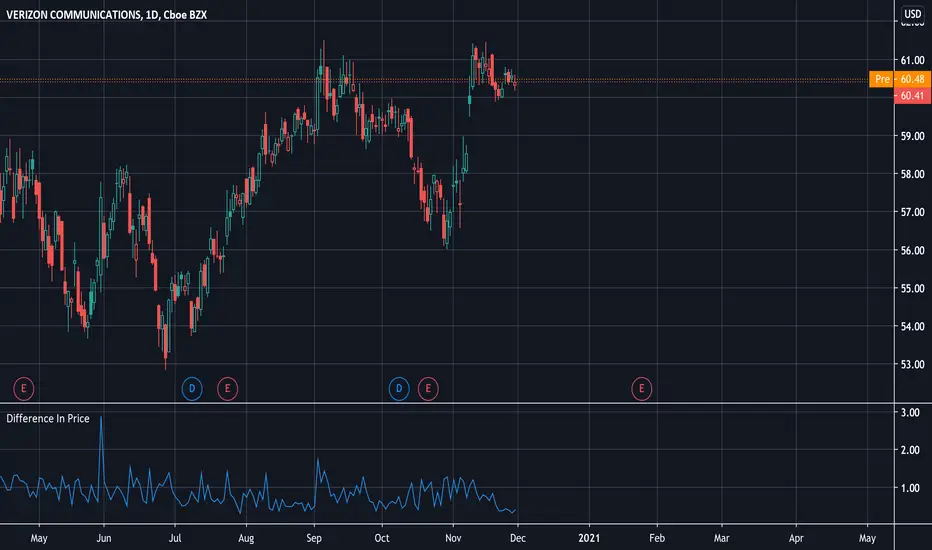
Task: Click the May earnings E marker
Action: point(24,389)
